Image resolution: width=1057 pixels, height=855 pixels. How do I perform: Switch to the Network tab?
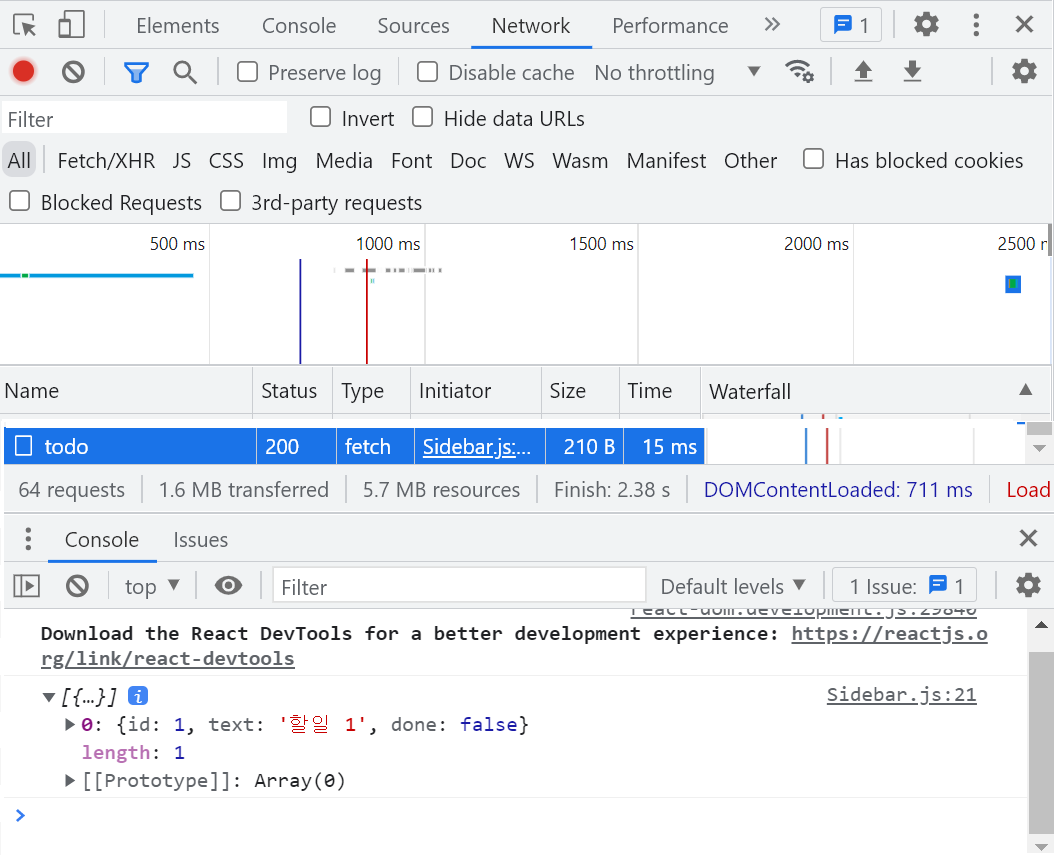[531, 26]
